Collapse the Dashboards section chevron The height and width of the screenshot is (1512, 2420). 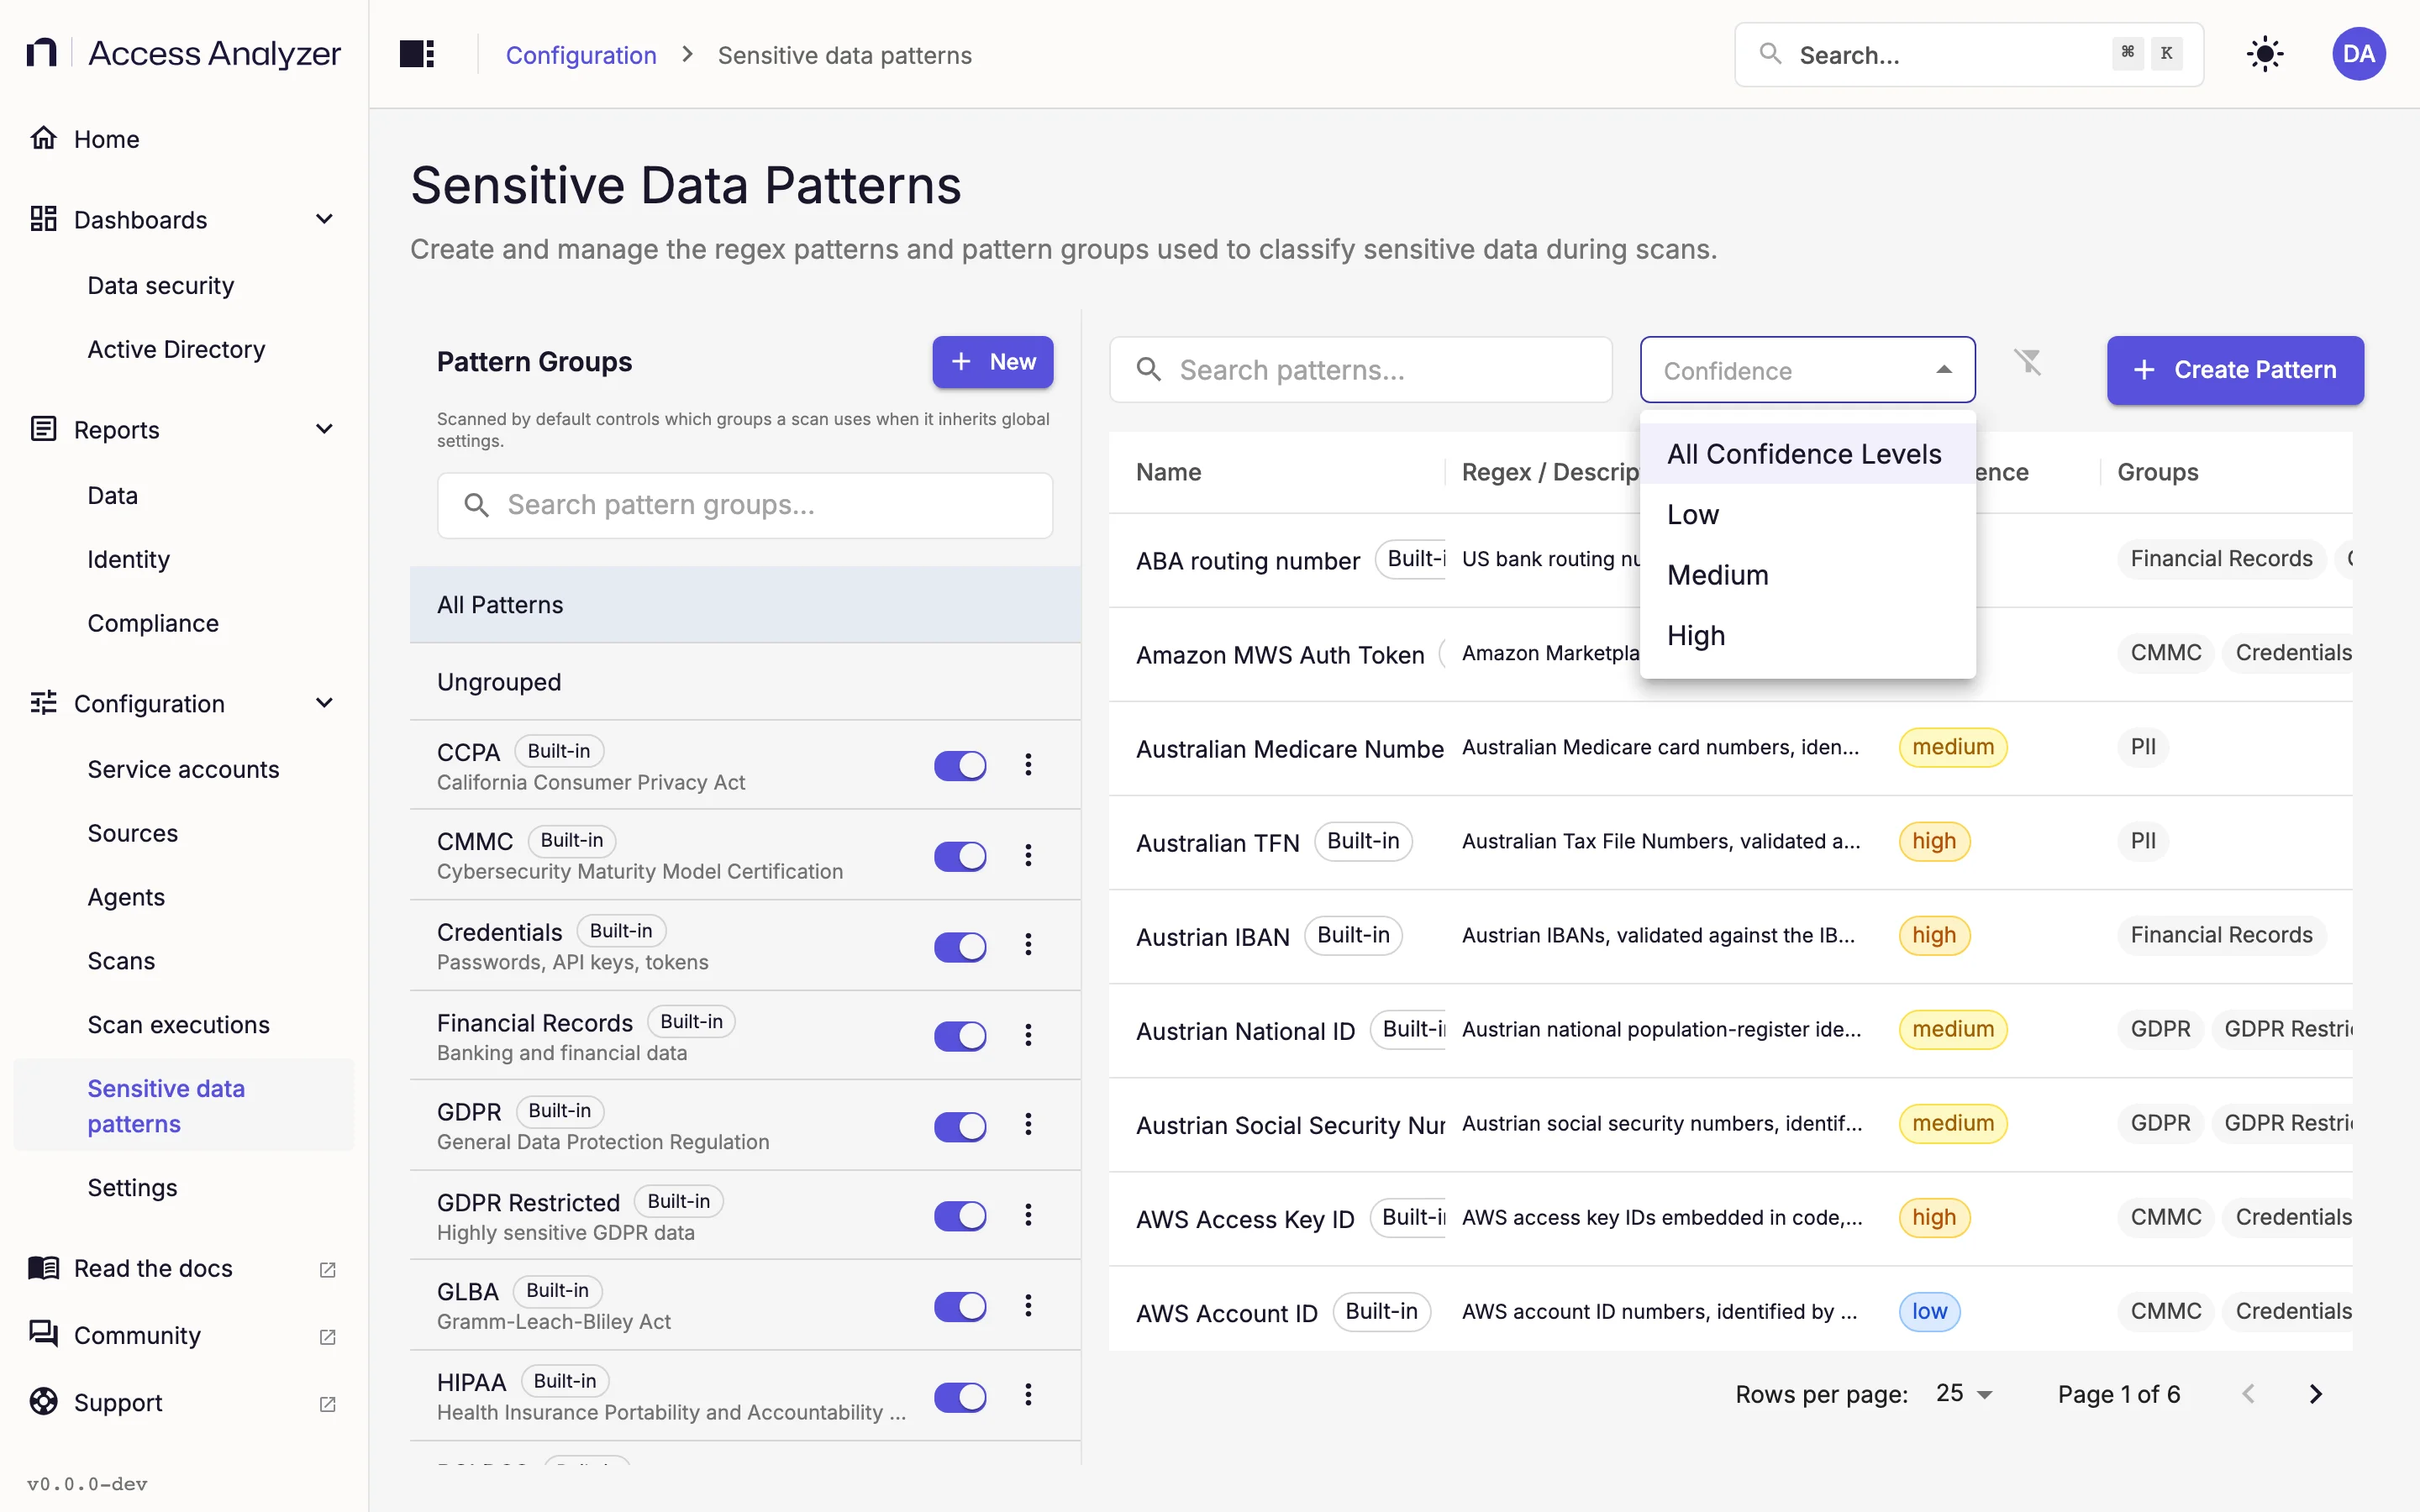click(324, 219)
